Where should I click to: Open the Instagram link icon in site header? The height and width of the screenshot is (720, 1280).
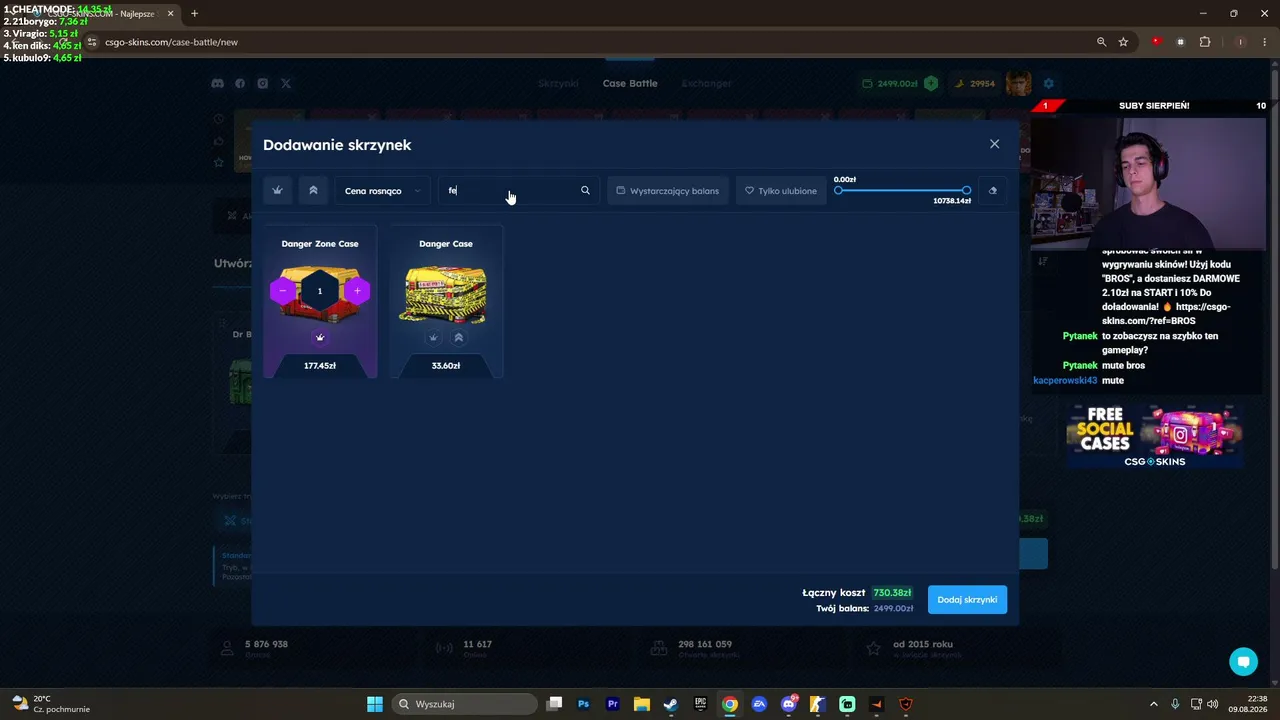[x=263, y=83]
